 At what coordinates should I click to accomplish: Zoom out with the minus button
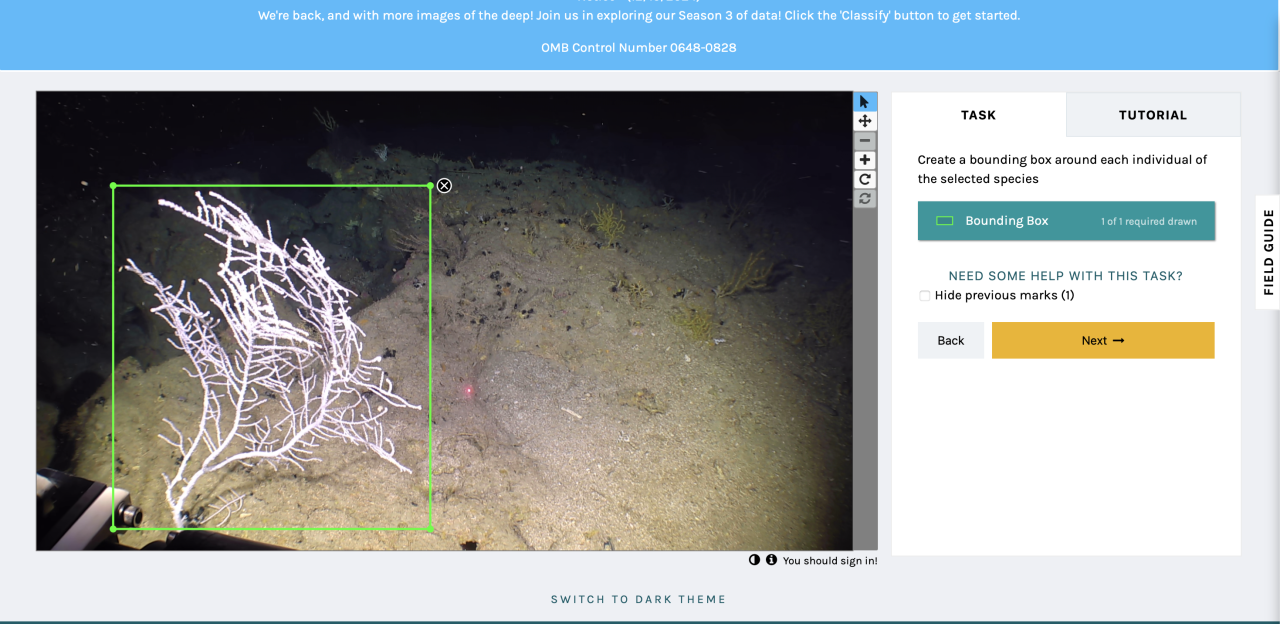pyautogui.click(x=865, y=141)
